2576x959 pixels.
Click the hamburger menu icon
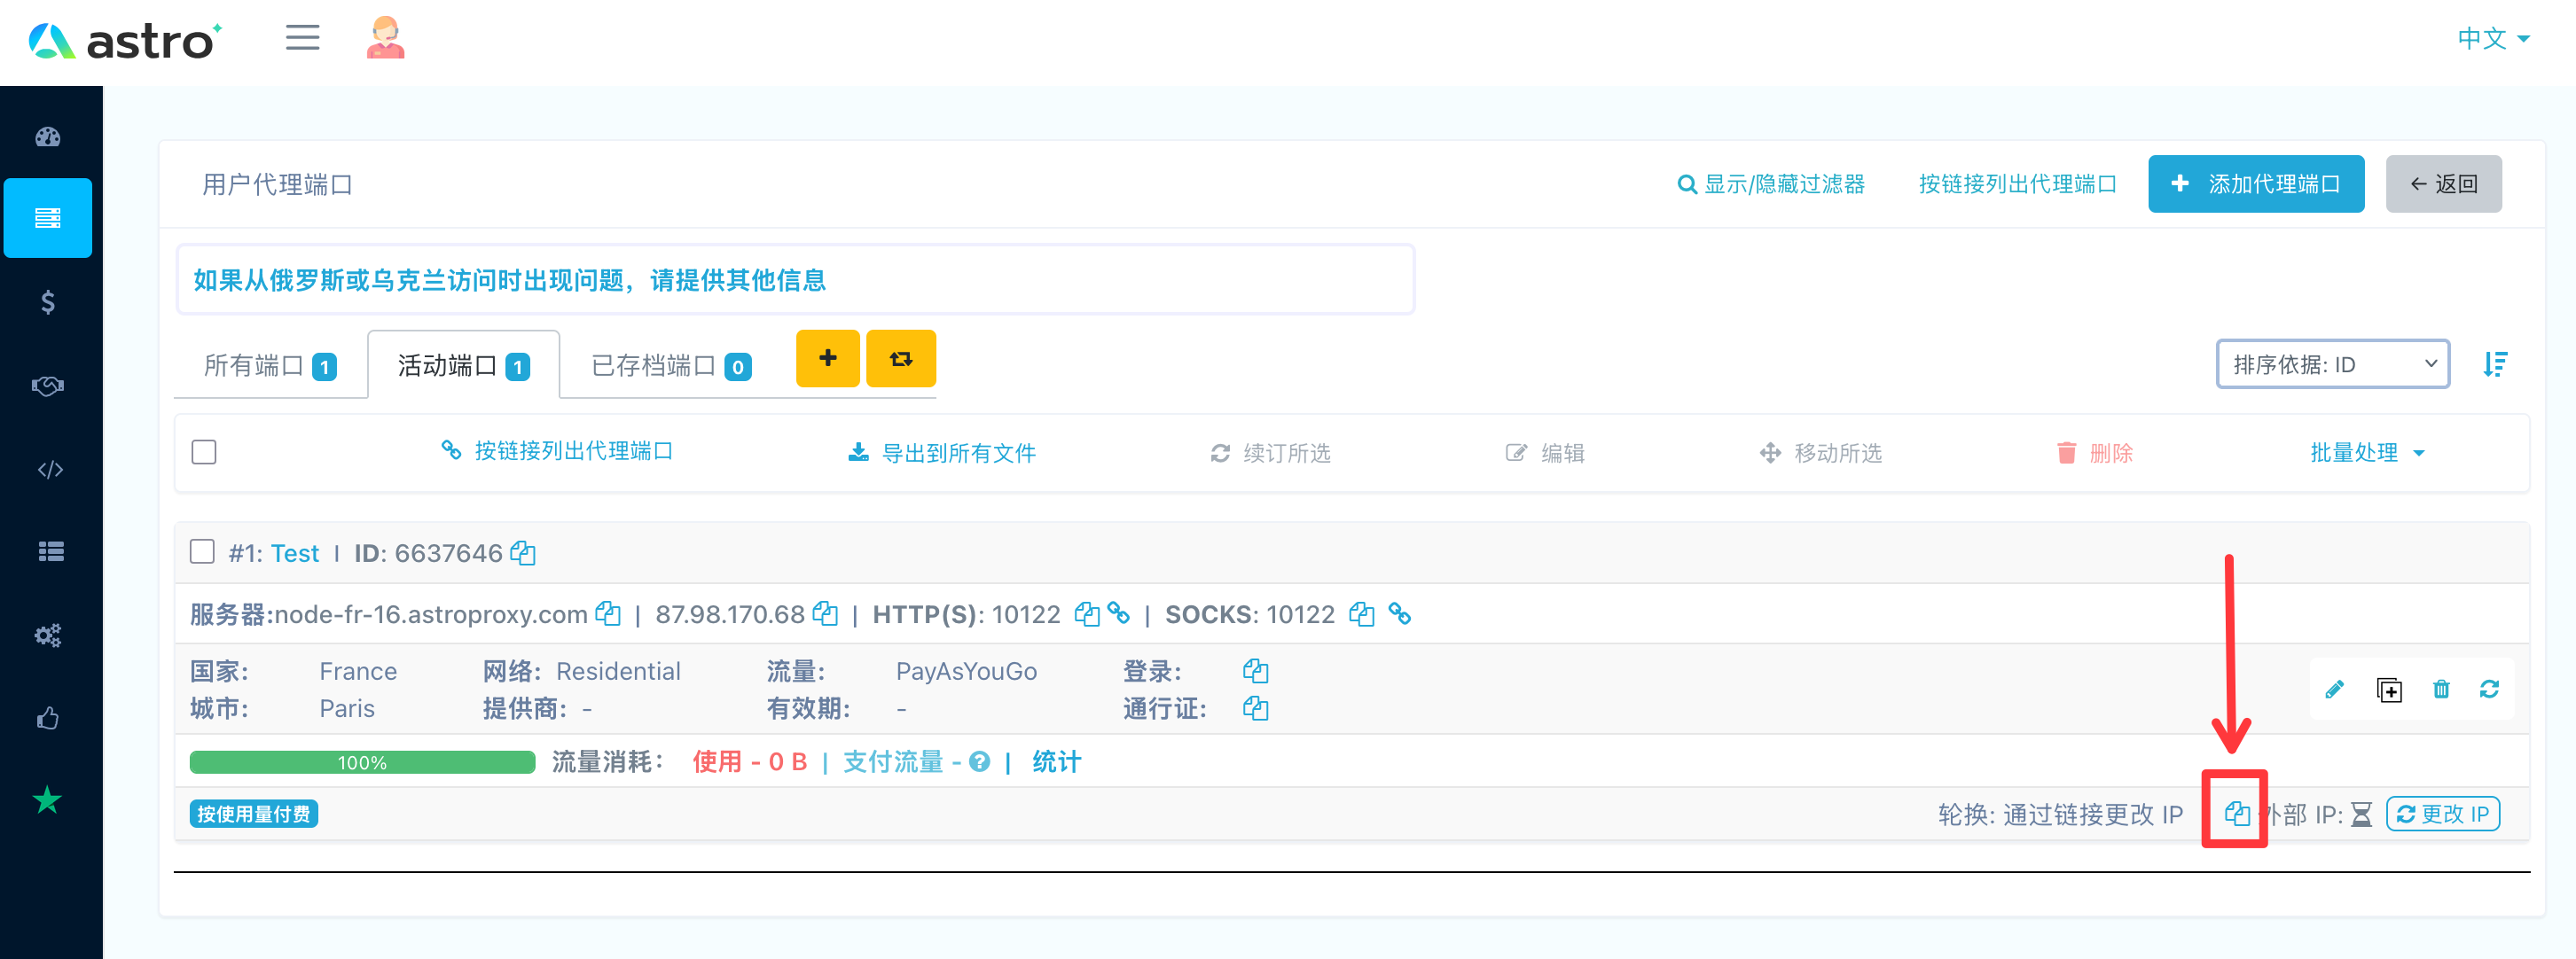pyautogui.click(x=302, y=39)
